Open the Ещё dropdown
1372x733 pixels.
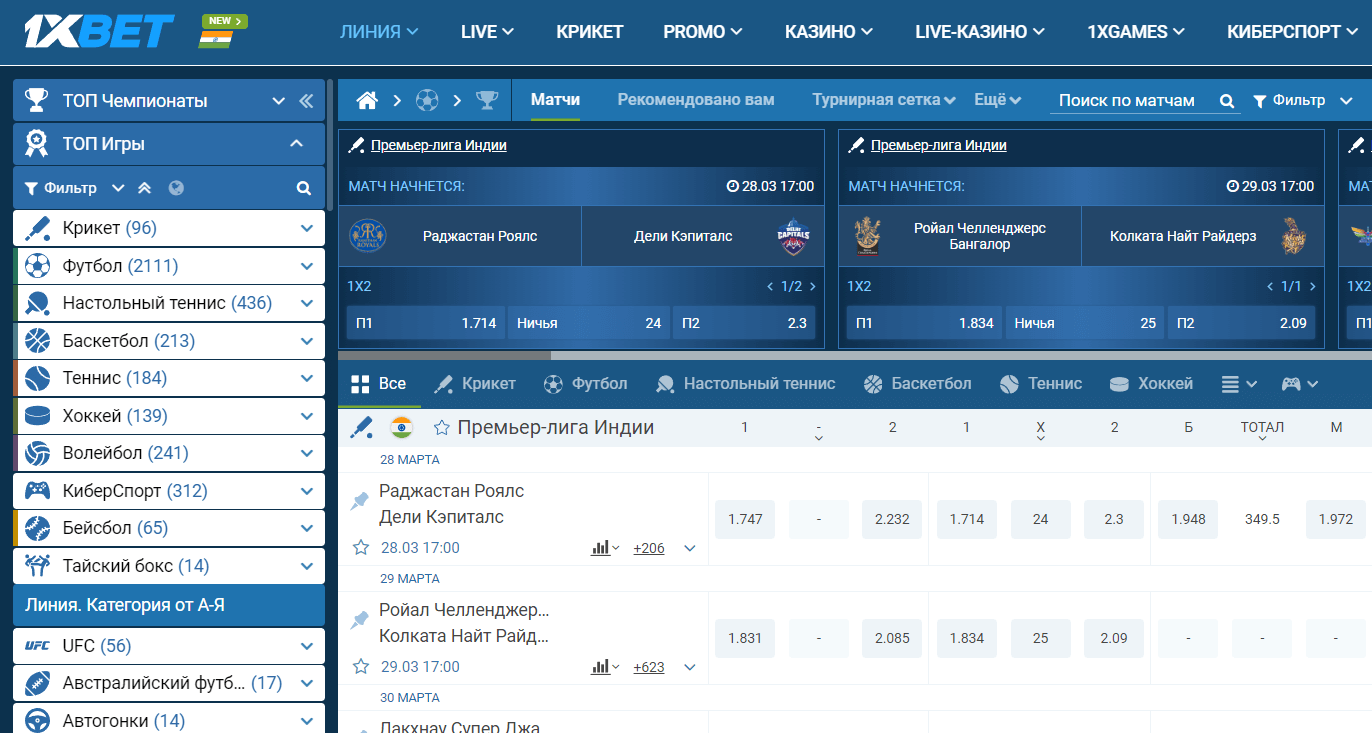(997, 100)
